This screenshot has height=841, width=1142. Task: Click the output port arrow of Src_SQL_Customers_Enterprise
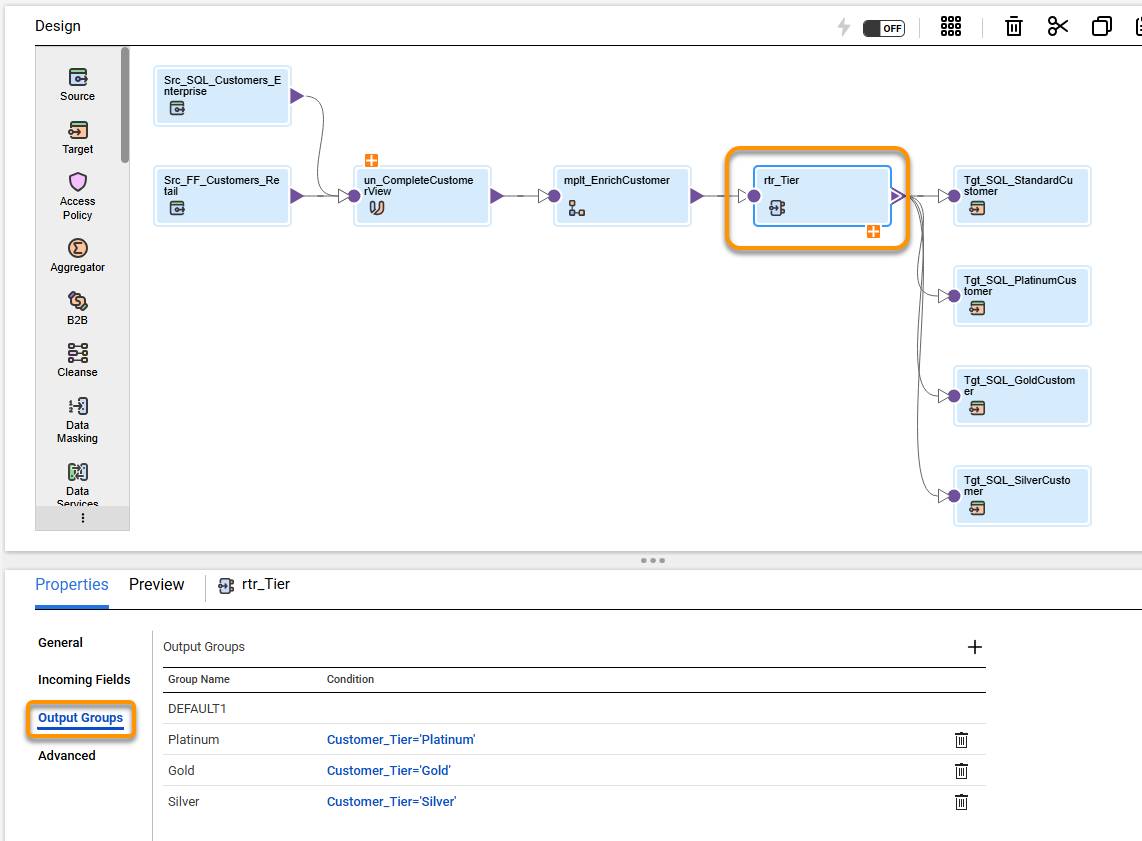point(296,96)
